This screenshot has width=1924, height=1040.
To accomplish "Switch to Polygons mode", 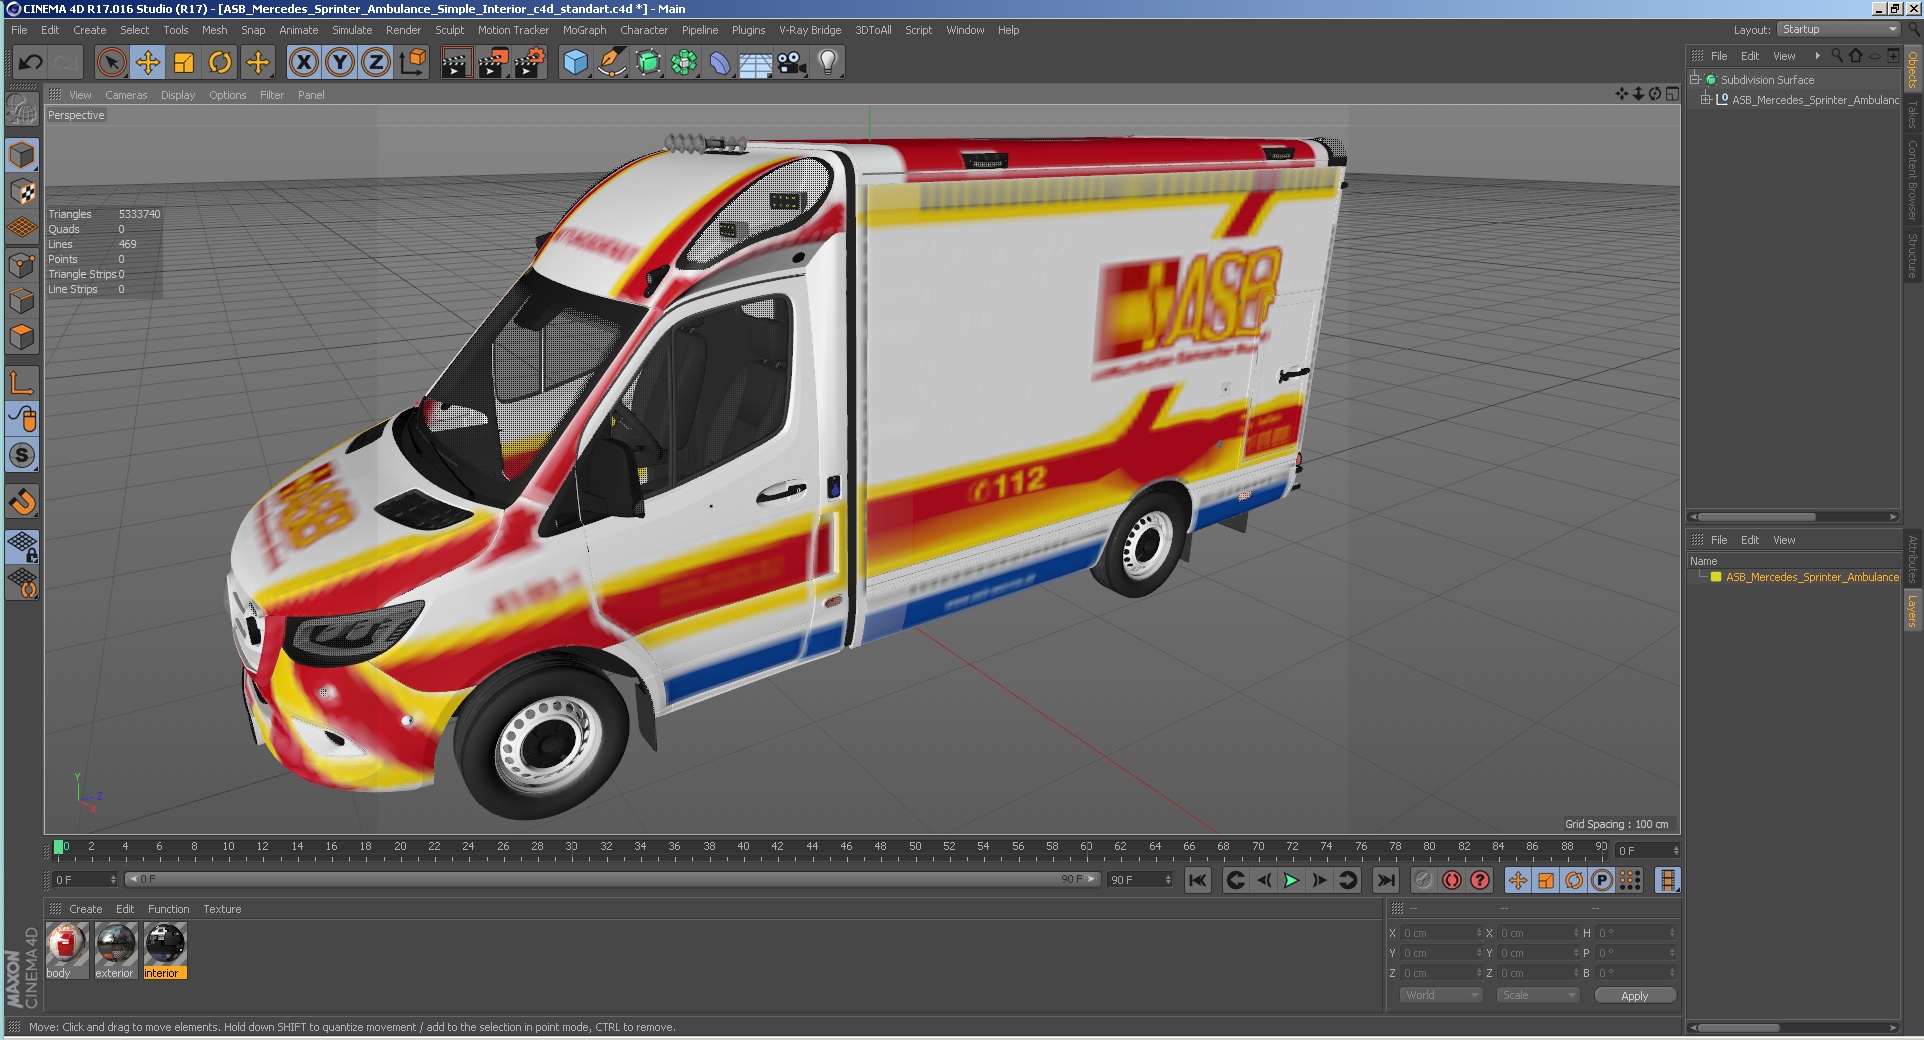I will 22,337.
